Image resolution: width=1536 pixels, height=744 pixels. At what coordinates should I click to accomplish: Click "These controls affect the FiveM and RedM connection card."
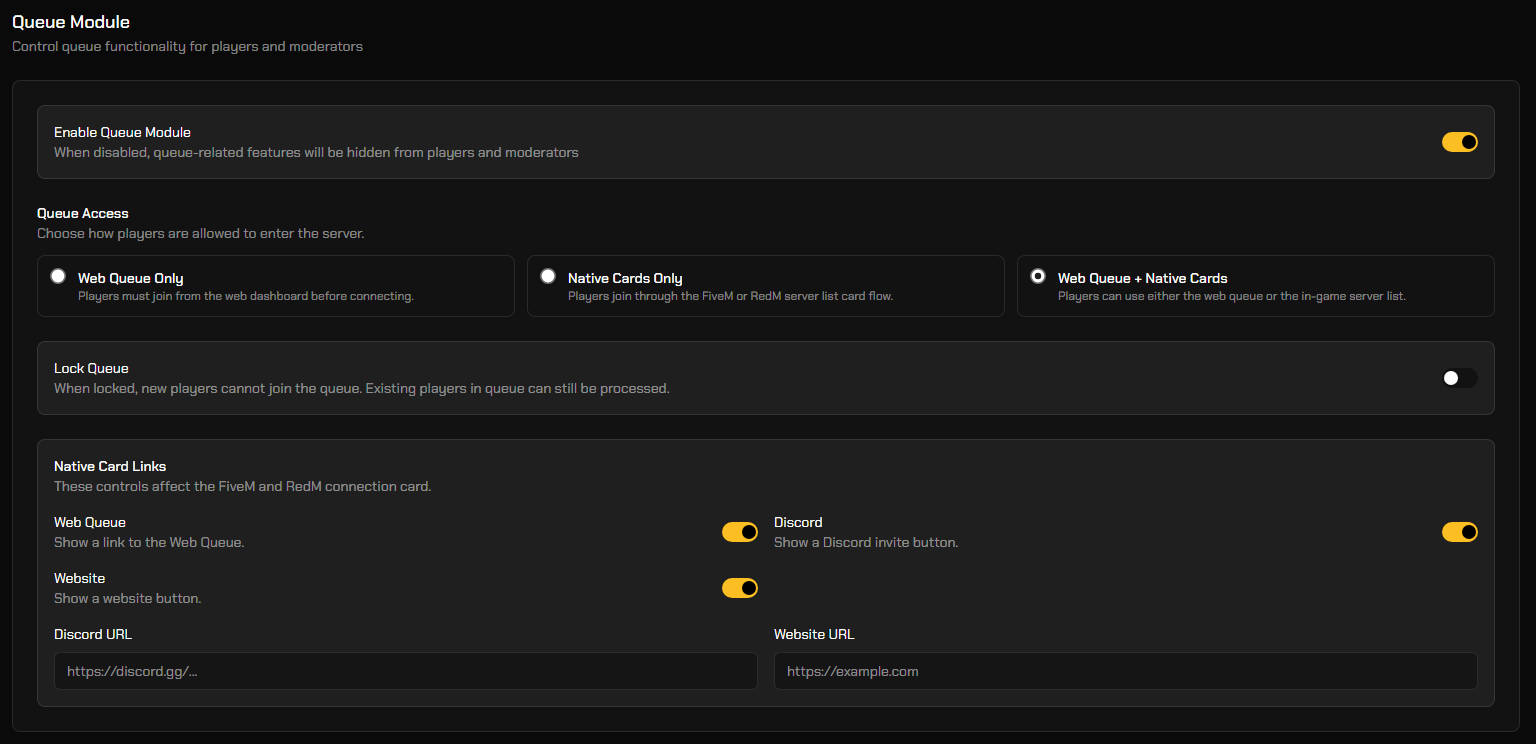[x=242, y=487]
